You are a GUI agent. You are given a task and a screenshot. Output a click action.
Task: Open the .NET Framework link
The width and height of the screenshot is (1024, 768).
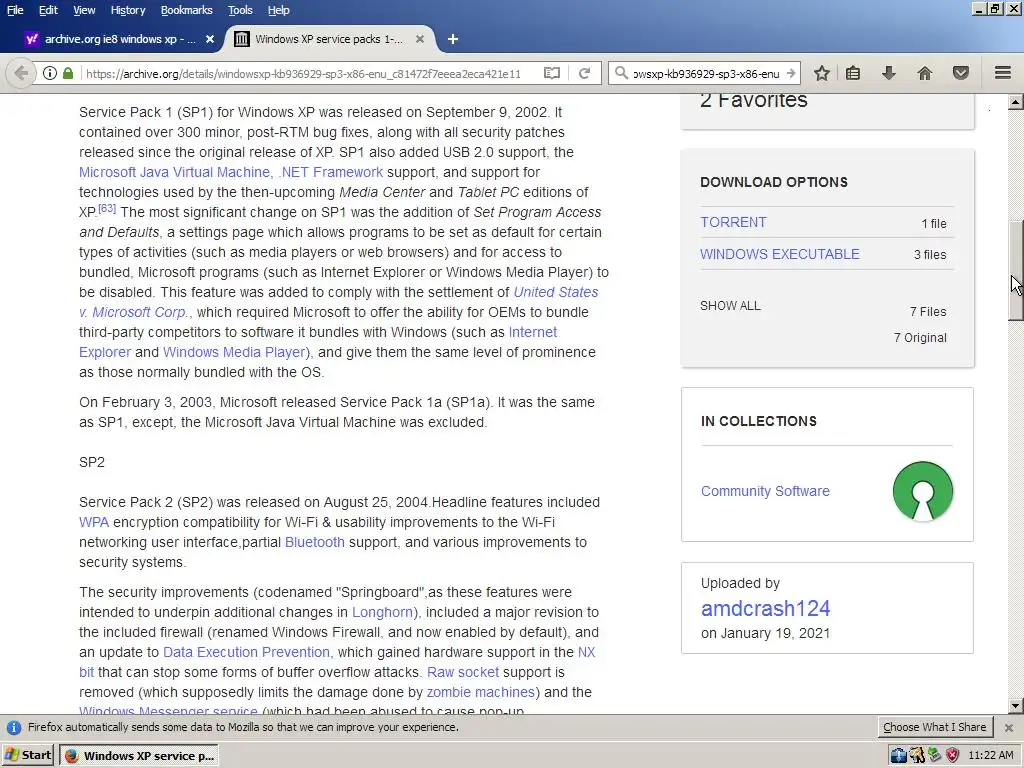[330, 172]
